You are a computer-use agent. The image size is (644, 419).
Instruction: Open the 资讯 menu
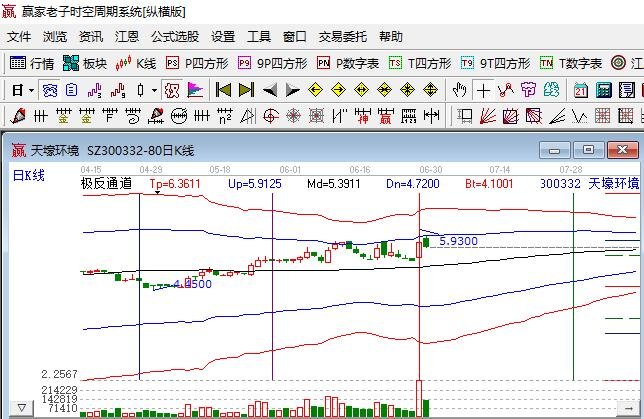(x=91, y=37)
